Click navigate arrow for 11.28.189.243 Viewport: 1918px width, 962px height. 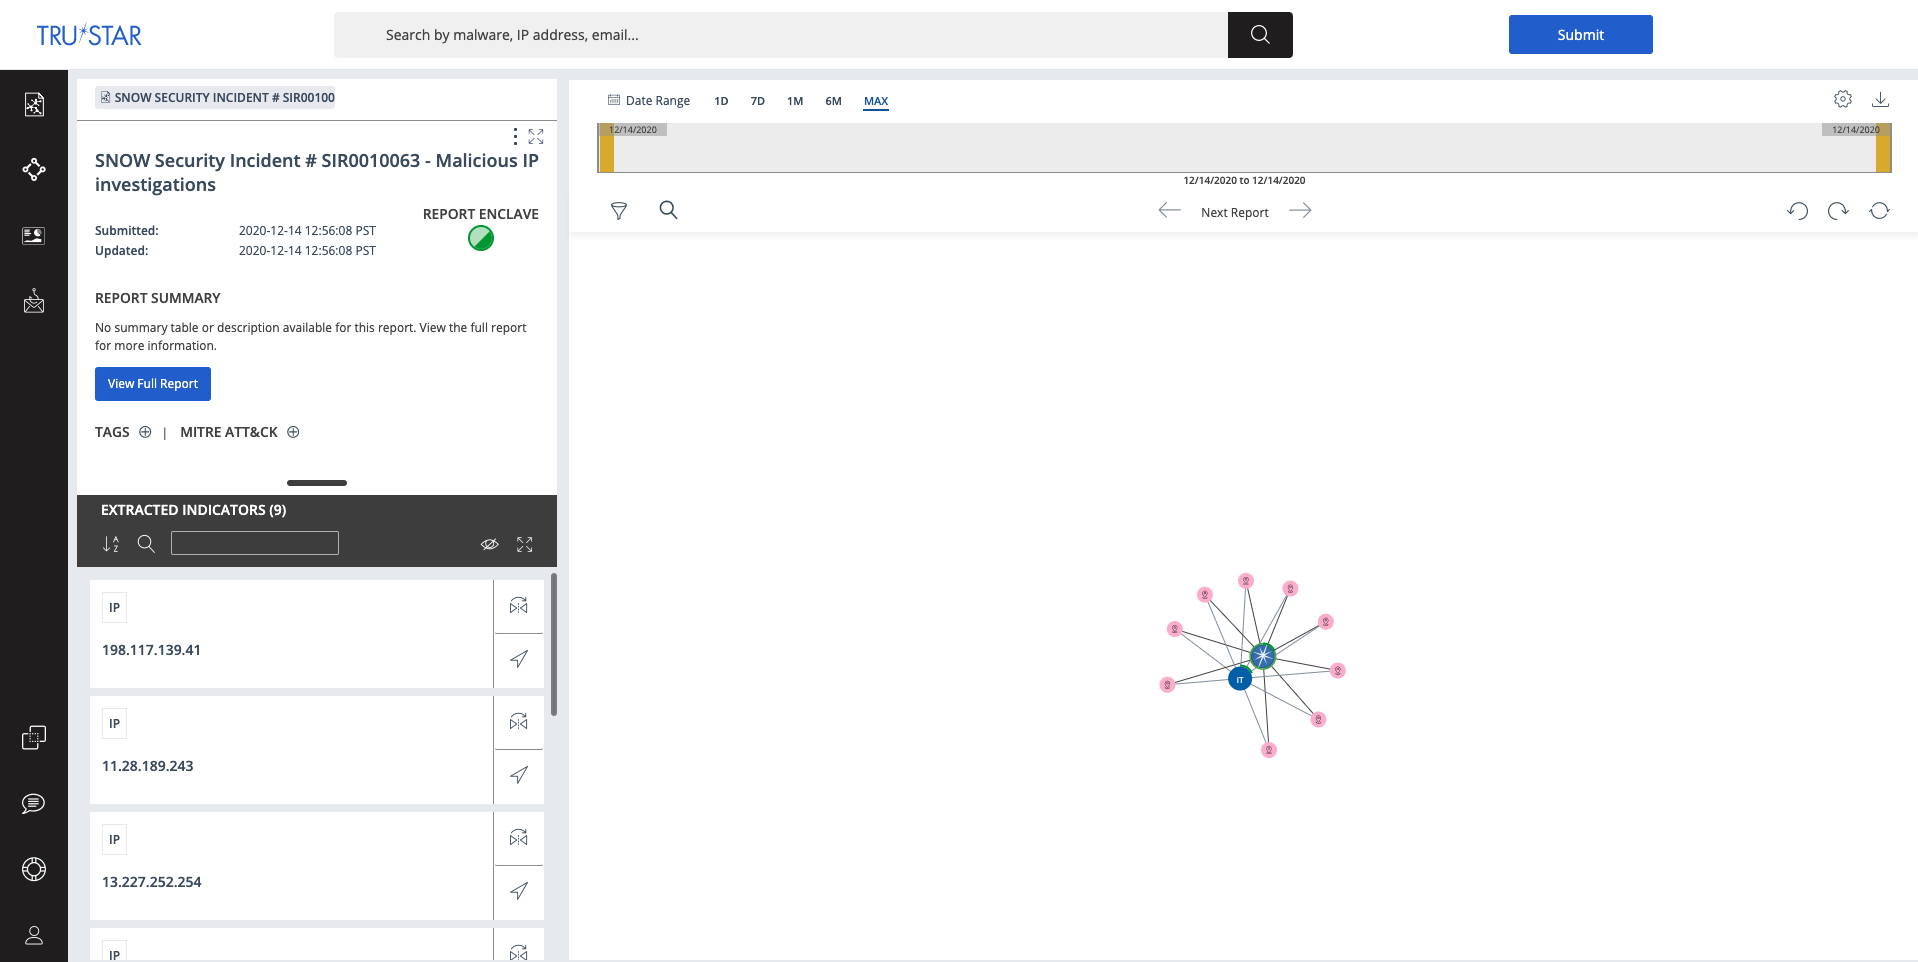[519, 775]
